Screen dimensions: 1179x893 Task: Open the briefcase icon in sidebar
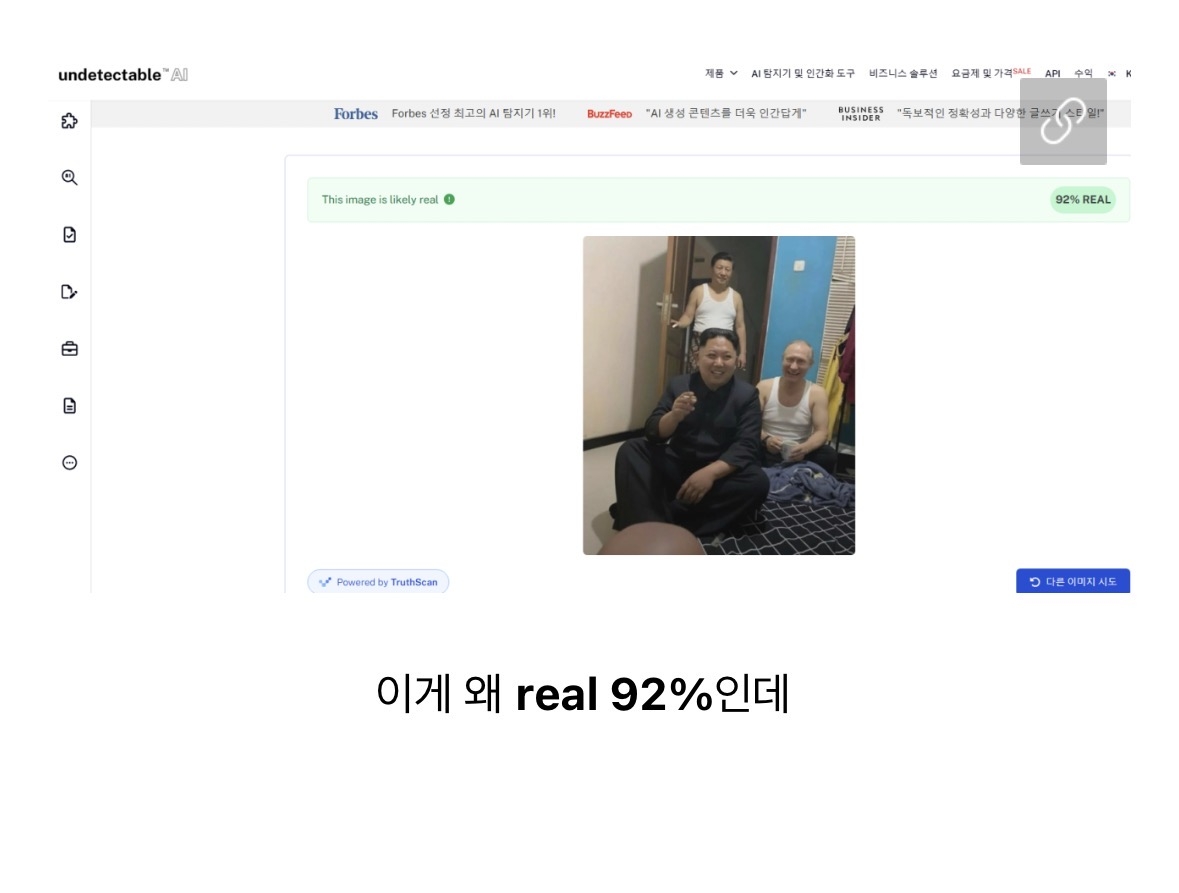click(69, 349)
